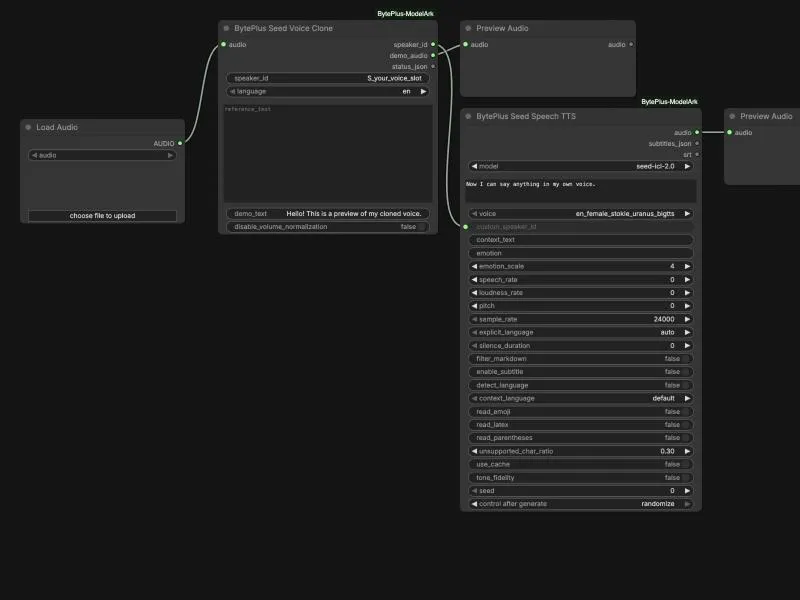Click choose file to upload button

coord(103,216)
